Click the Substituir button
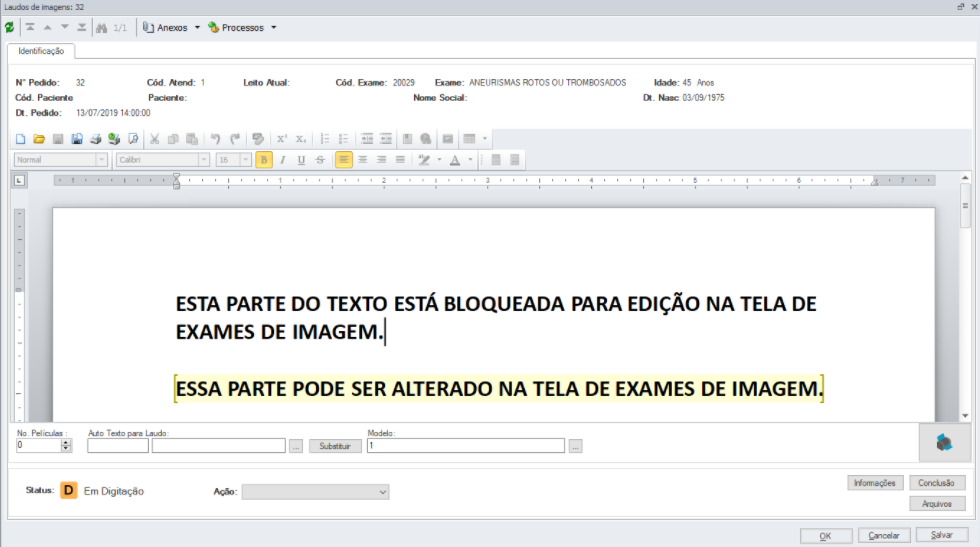This screenshot has height=547, width=980. [x=335, y=446]
